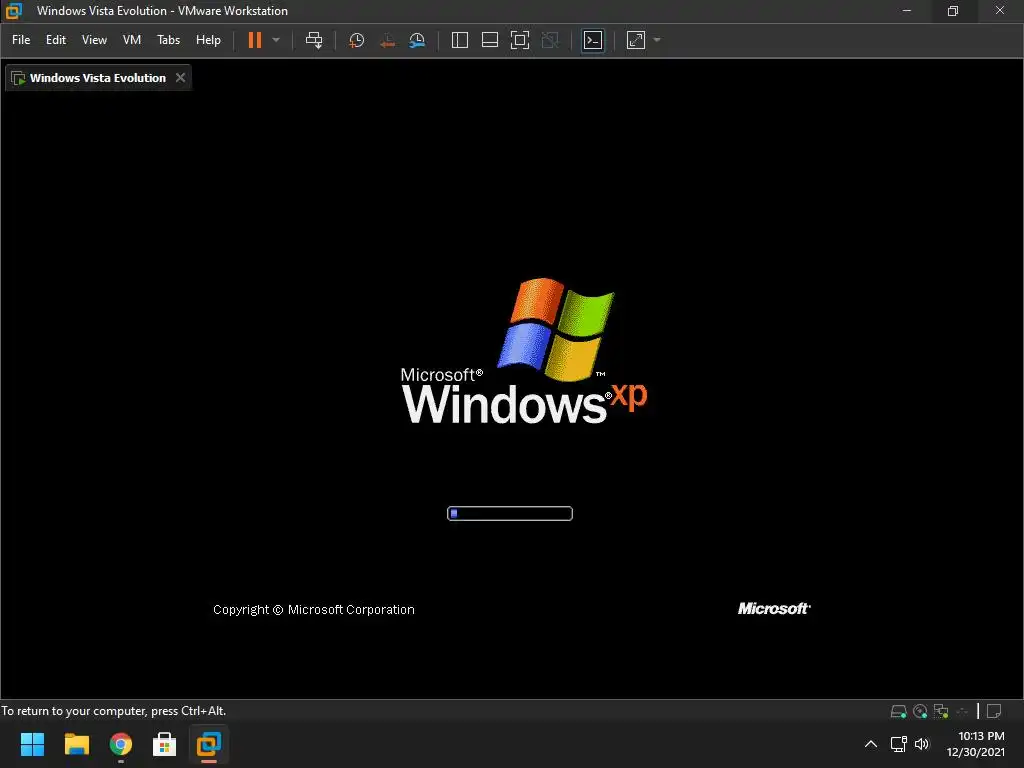
Task: Open the Help menu
Action: pos(208,40)
